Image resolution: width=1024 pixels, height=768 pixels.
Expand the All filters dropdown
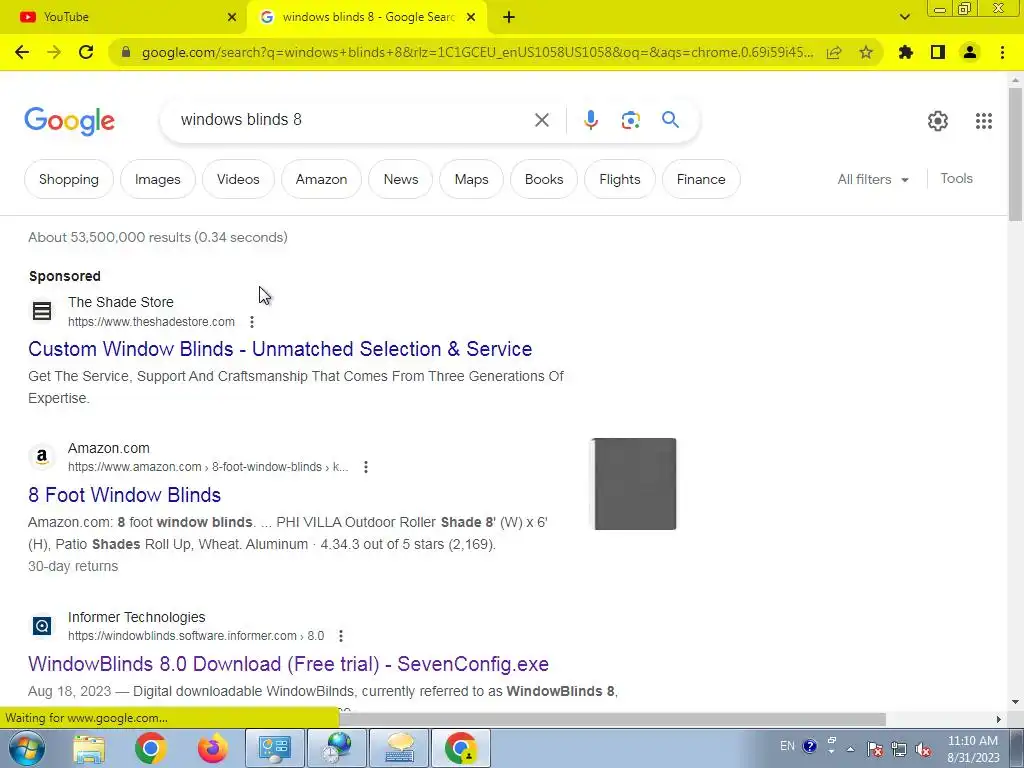(873, 179)
